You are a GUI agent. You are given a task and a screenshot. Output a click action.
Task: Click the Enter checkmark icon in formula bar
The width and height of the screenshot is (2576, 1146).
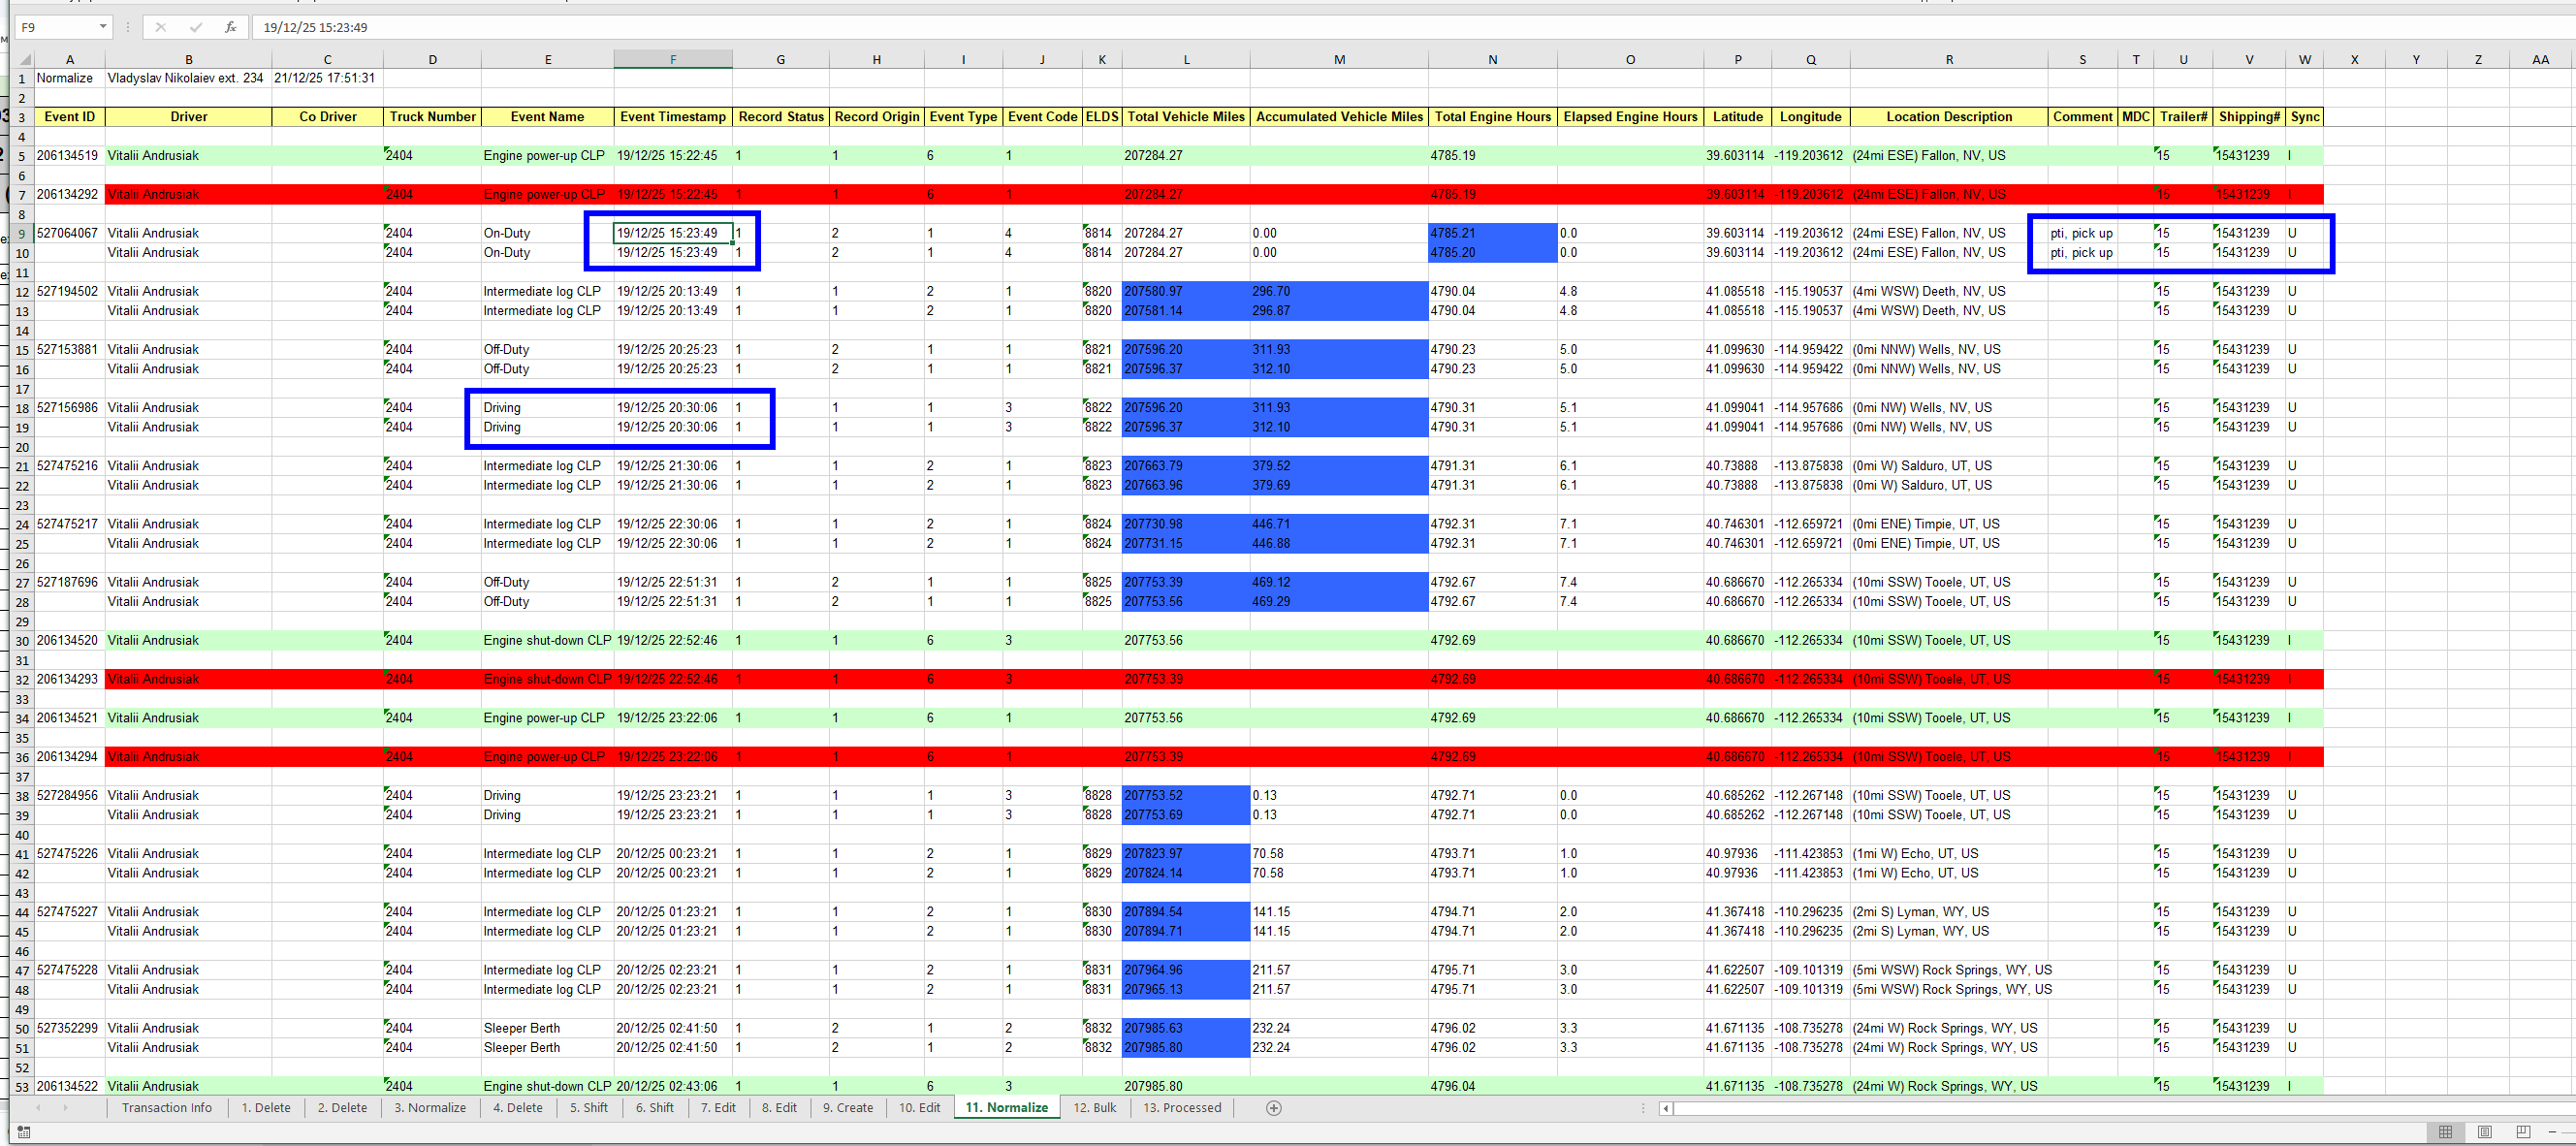(x=196, y=27)
